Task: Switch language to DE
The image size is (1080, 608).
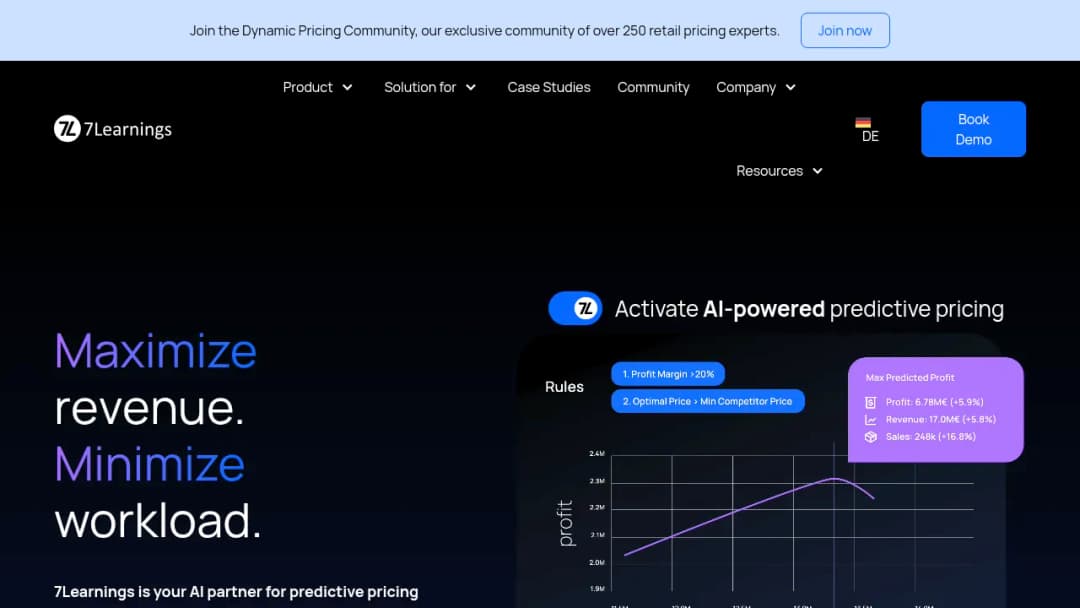Action: [x=870, y=136]
